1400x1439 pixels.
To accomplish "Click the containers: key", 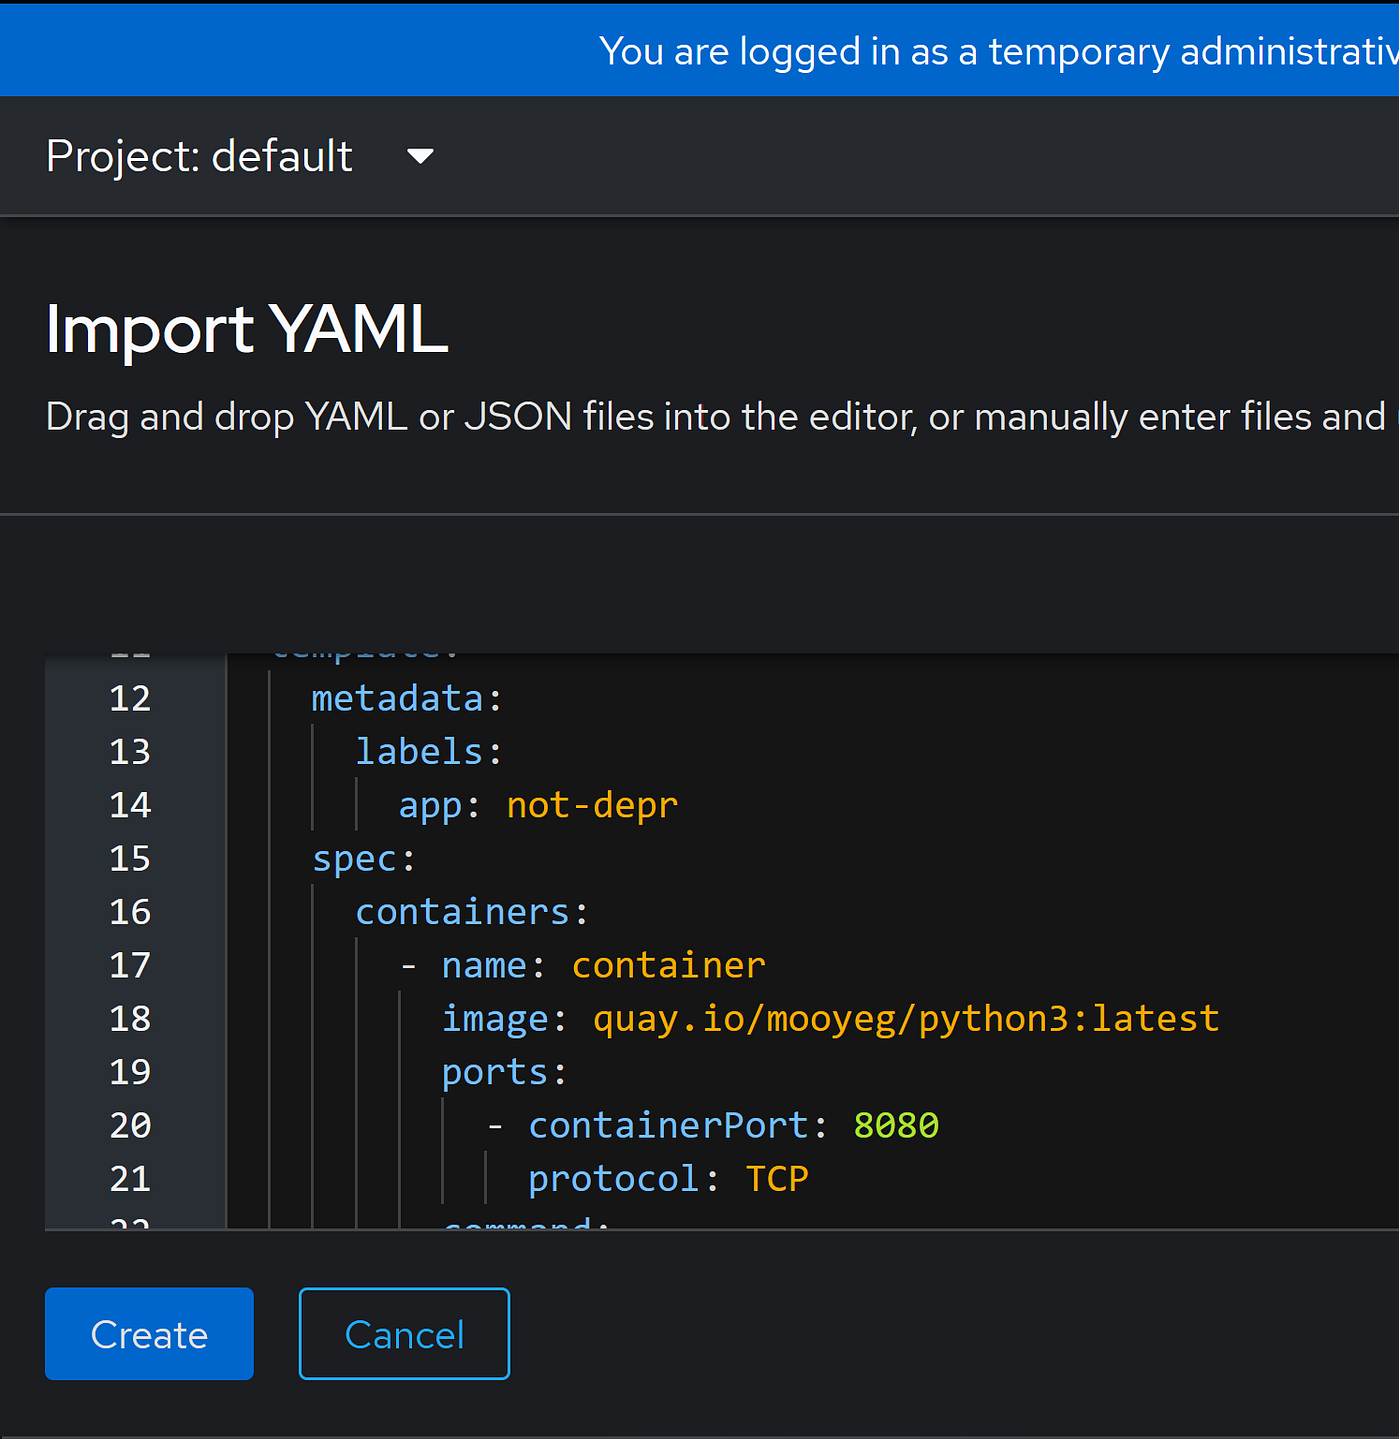I will pos(472,911).
